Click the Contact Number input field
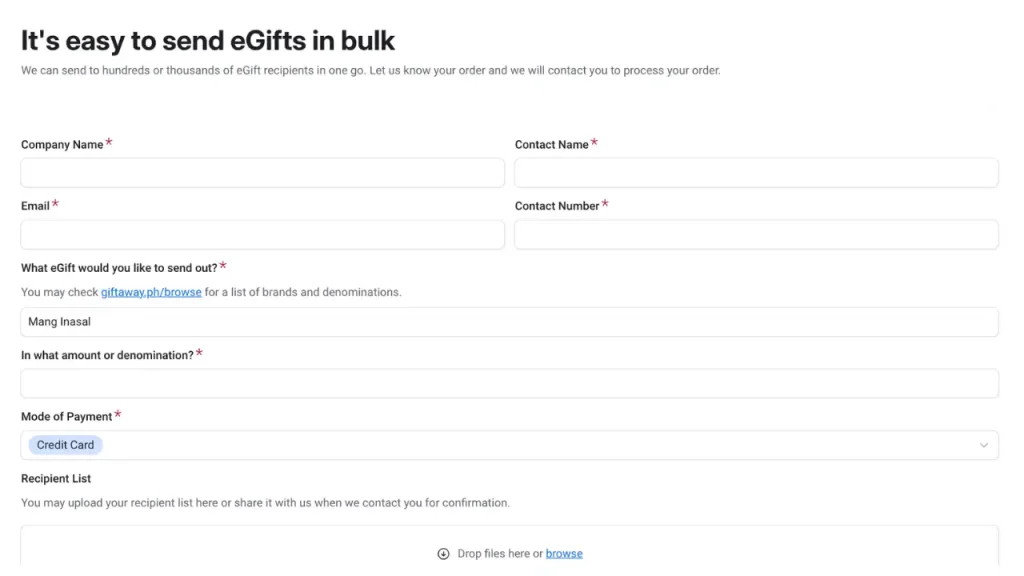Image resolution: width=1024 pixels, height=576 pixels. (x=756, y=234)
